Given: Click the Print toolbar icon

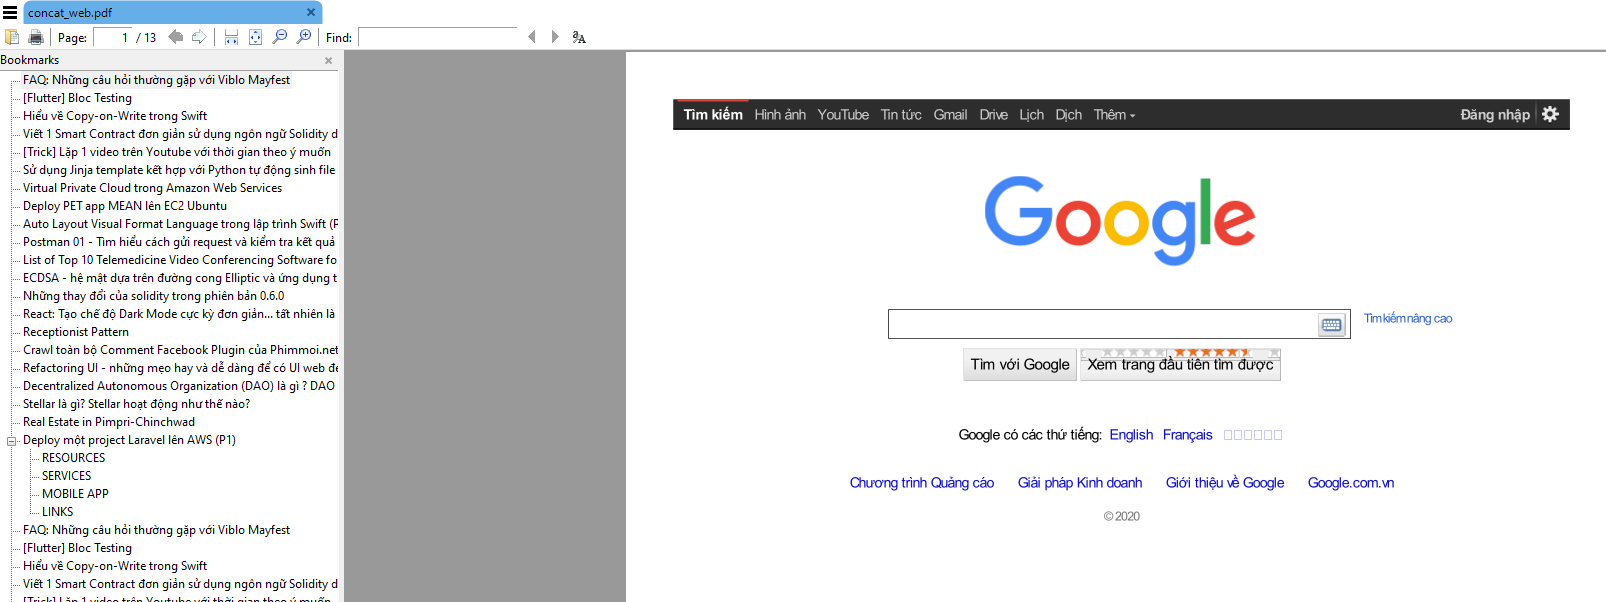Looking at the screenshot, I should 36,37.
